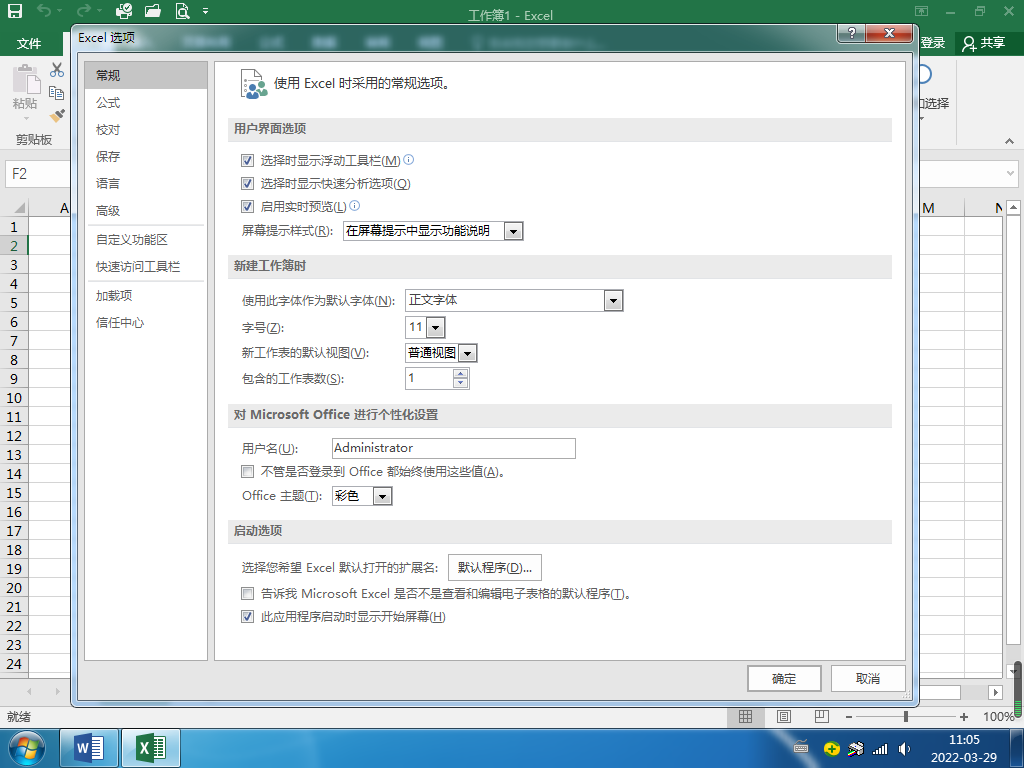Open Office theme dropdown showing 彩色
The width and height of the screenshot is (1024, 768).
[383, 496]
